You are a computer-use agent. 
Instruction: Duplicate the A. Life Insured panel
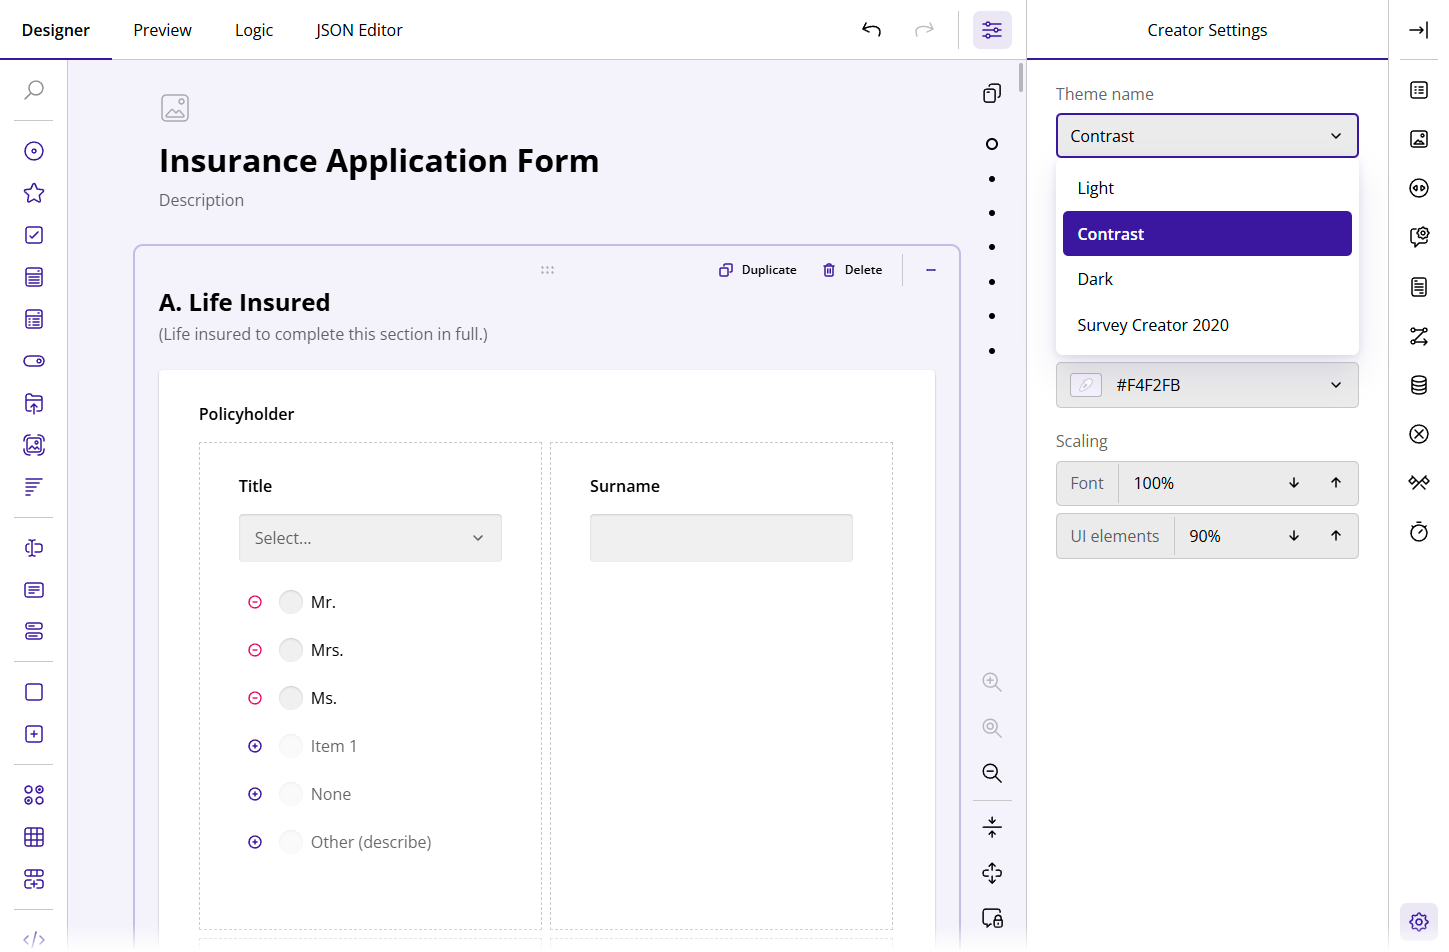click(757, 269)
